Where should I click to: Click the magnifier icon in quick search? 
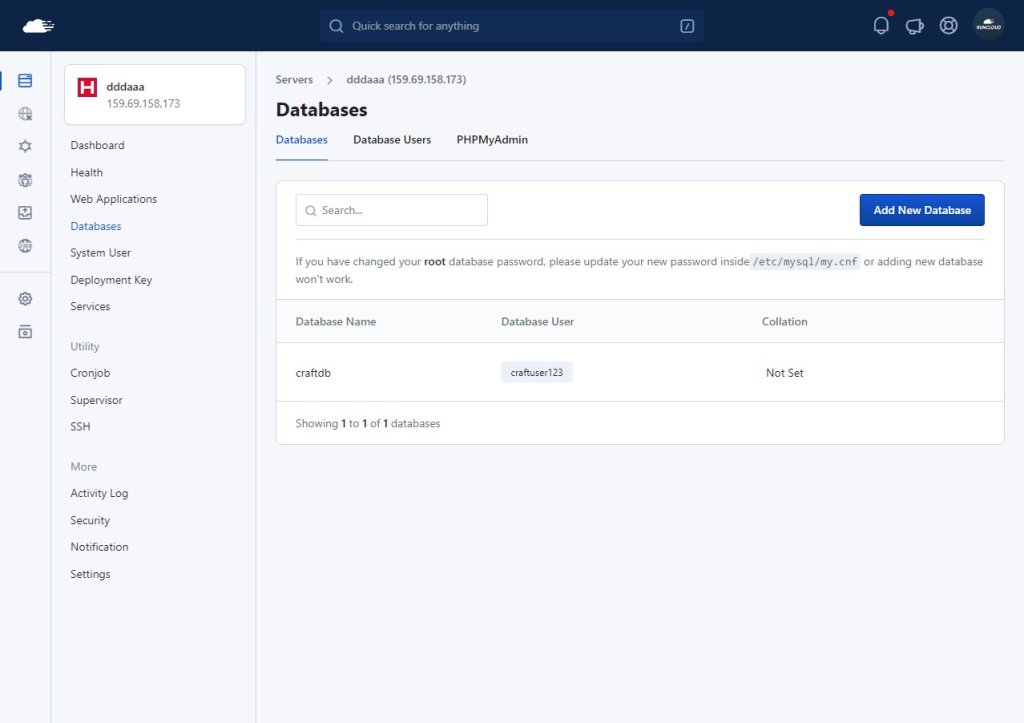tap(336, 26)
